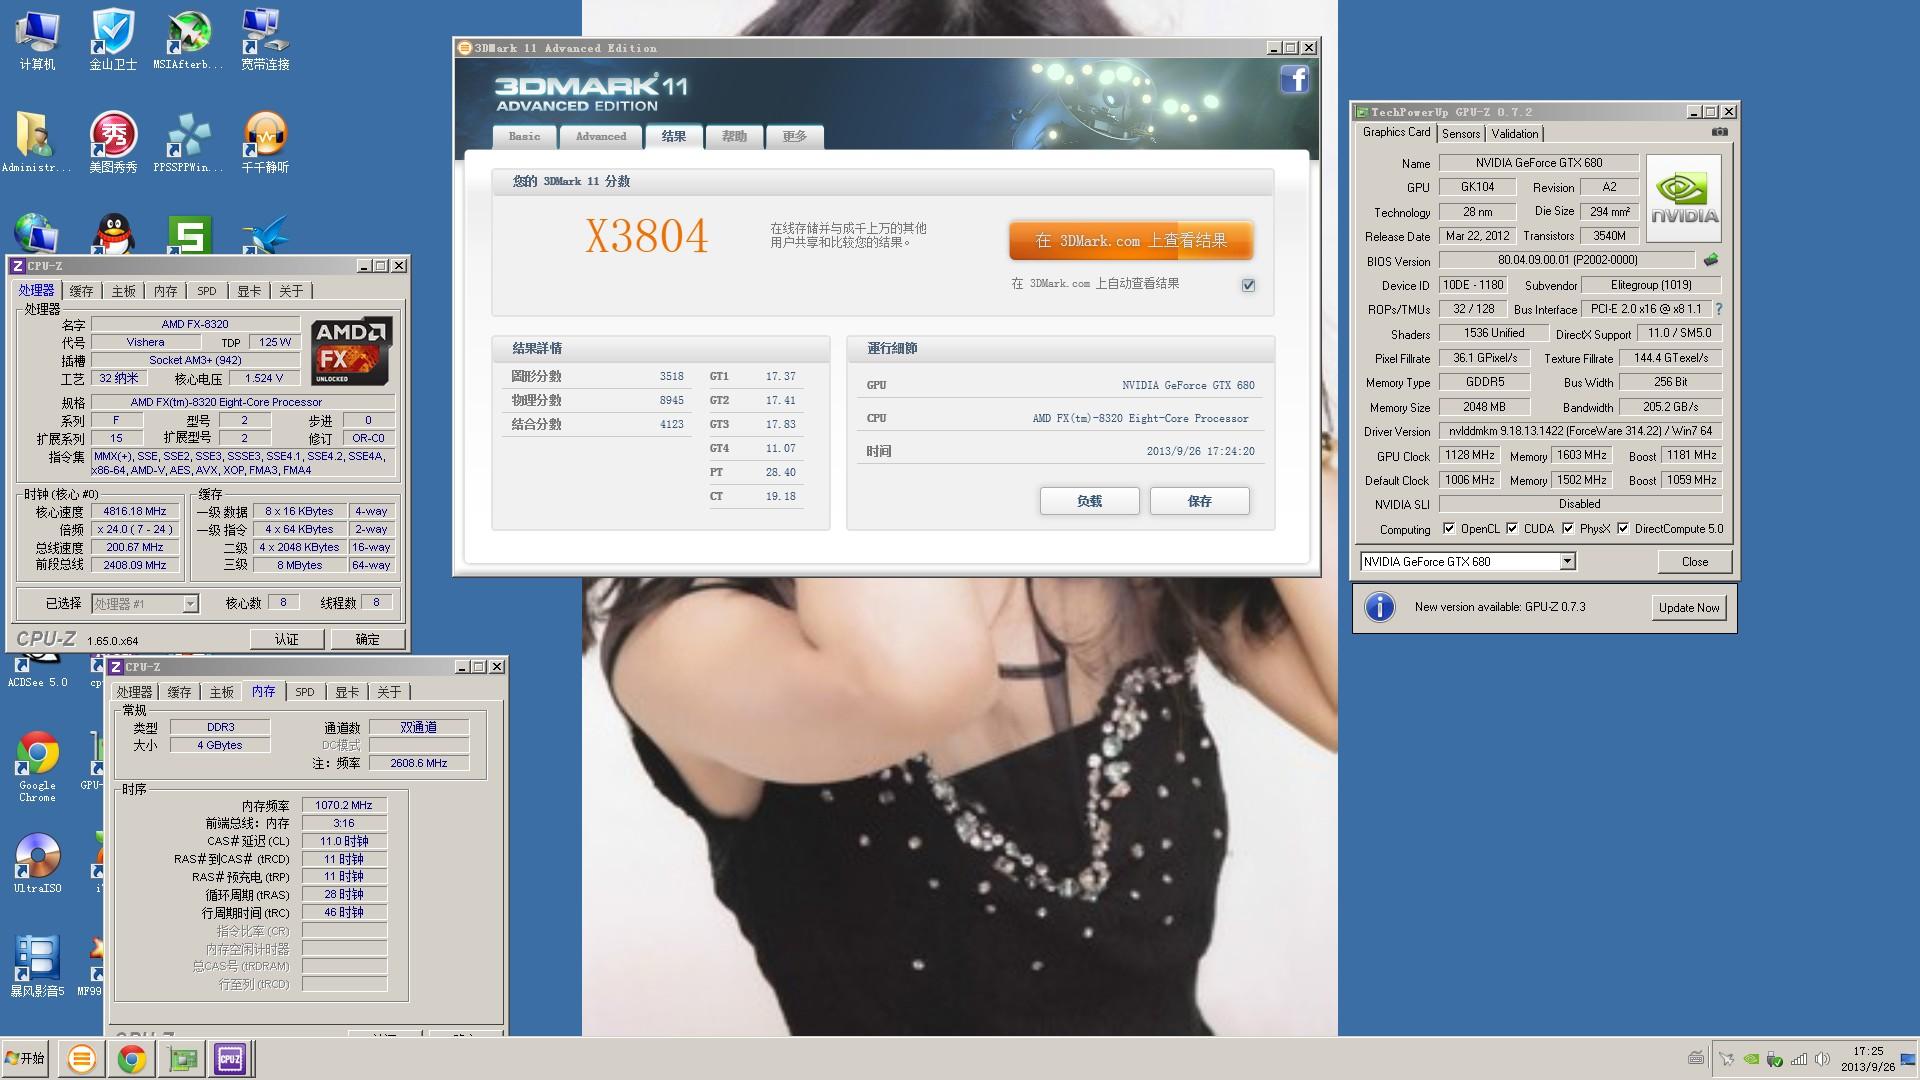Viewport: 1920px width, 1080px height.
Task: Click the NVIDIA logo in GPU-Z
Action: [x=1684, y=198]
